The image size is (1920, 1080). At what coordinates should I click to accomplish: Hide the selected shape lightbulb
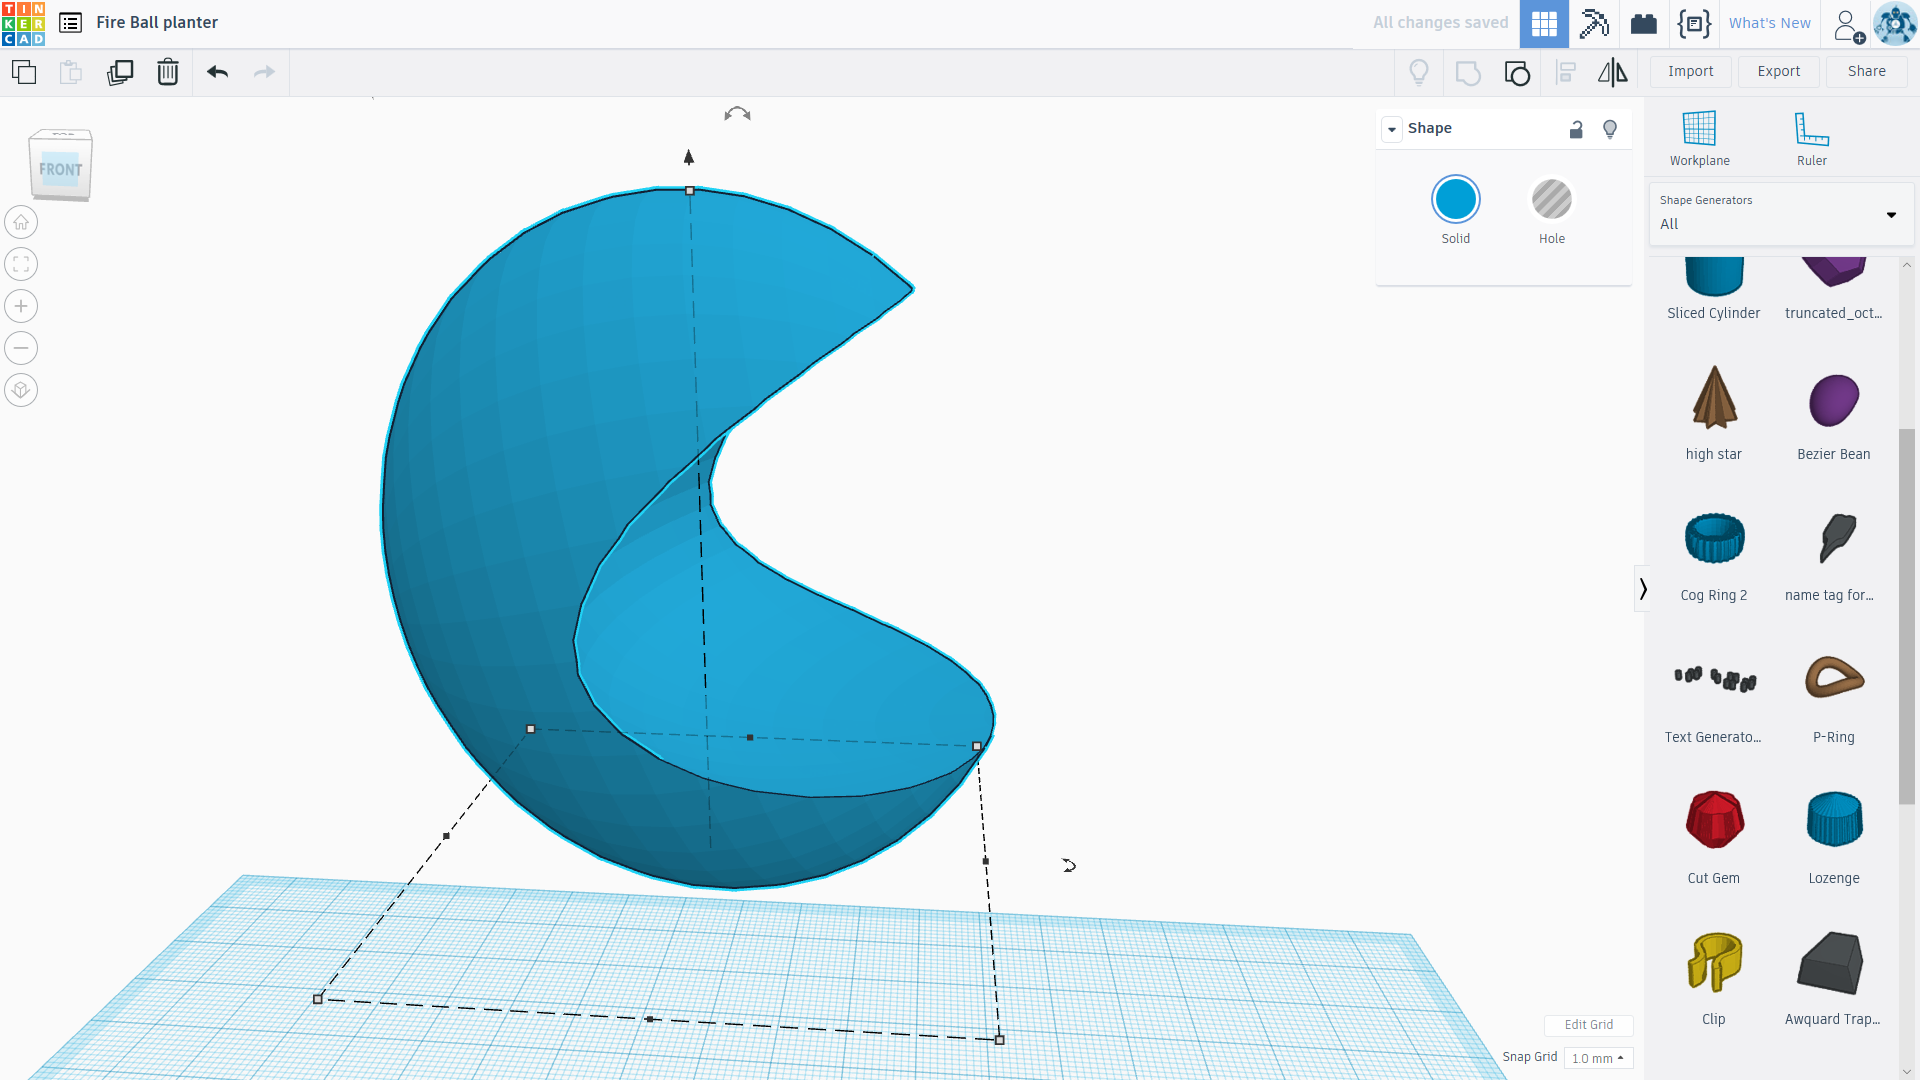(x=1610, y=129)
